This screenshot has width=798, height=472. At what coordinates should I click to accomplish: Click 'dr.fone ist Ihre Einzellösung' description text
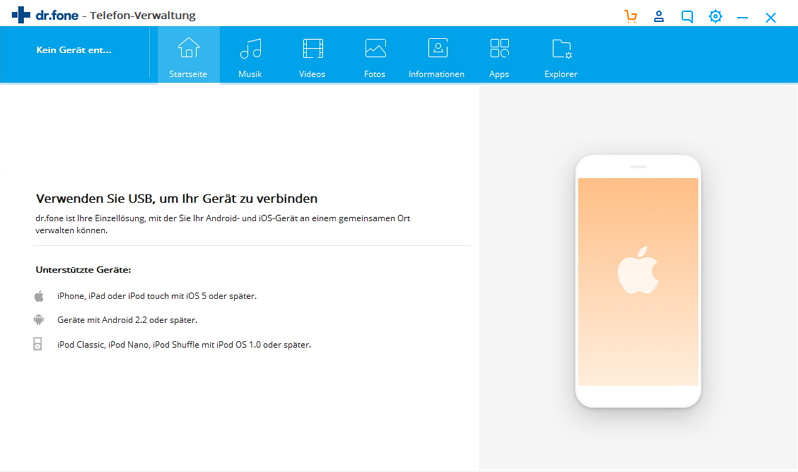click(223, 224)
